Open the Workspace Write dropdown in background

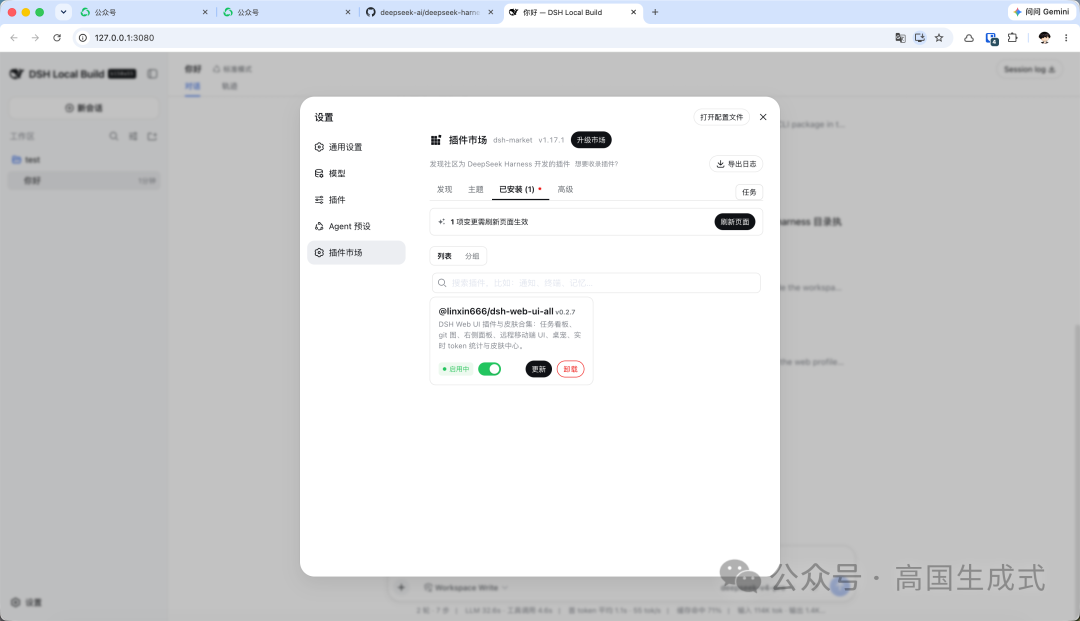click(x=466, y=587)
